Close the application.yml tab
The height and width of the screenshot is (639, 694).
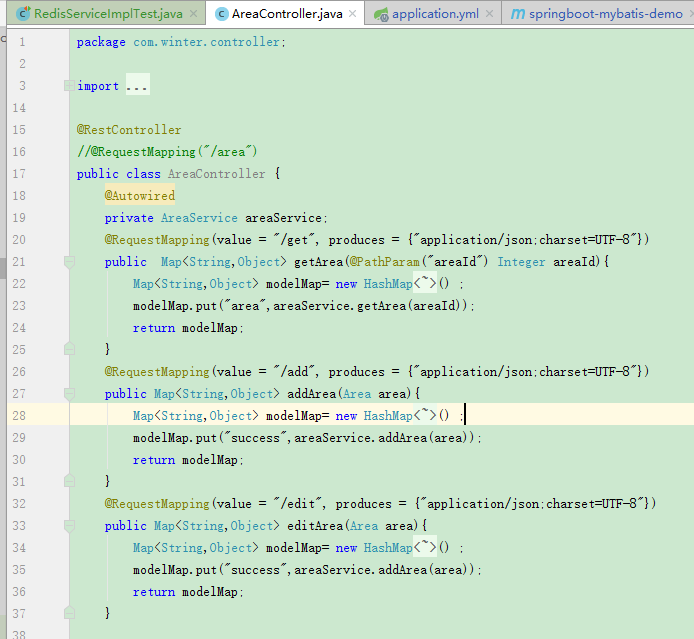click(x=490, y=14)
